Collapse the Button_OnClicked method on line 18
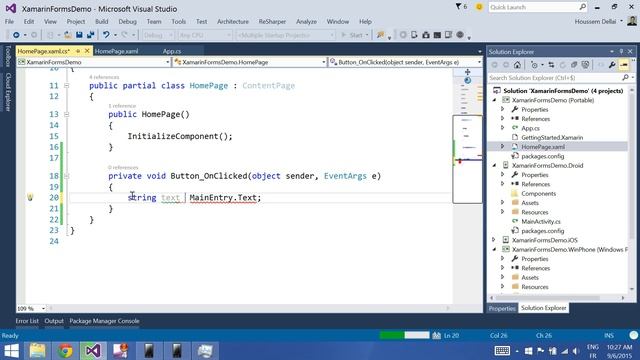640x360 pixels. coord(66,176)
